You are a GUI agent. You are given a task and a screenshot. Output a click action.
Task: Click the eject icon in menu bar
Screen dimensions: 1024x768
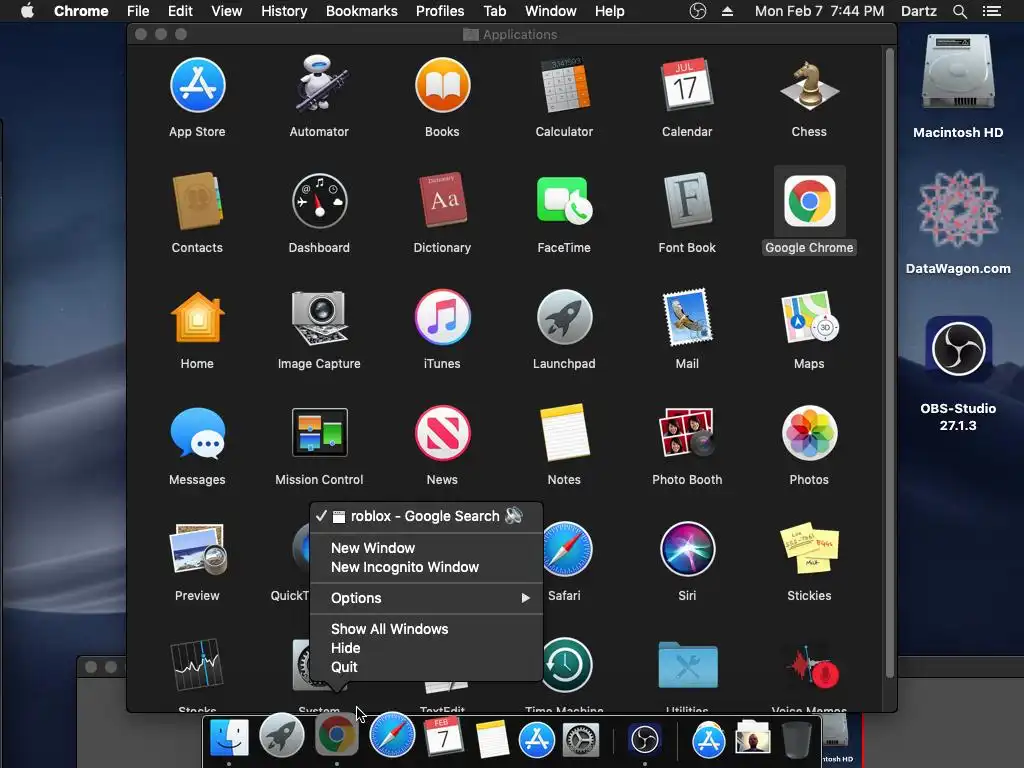[x=728, y=11]
